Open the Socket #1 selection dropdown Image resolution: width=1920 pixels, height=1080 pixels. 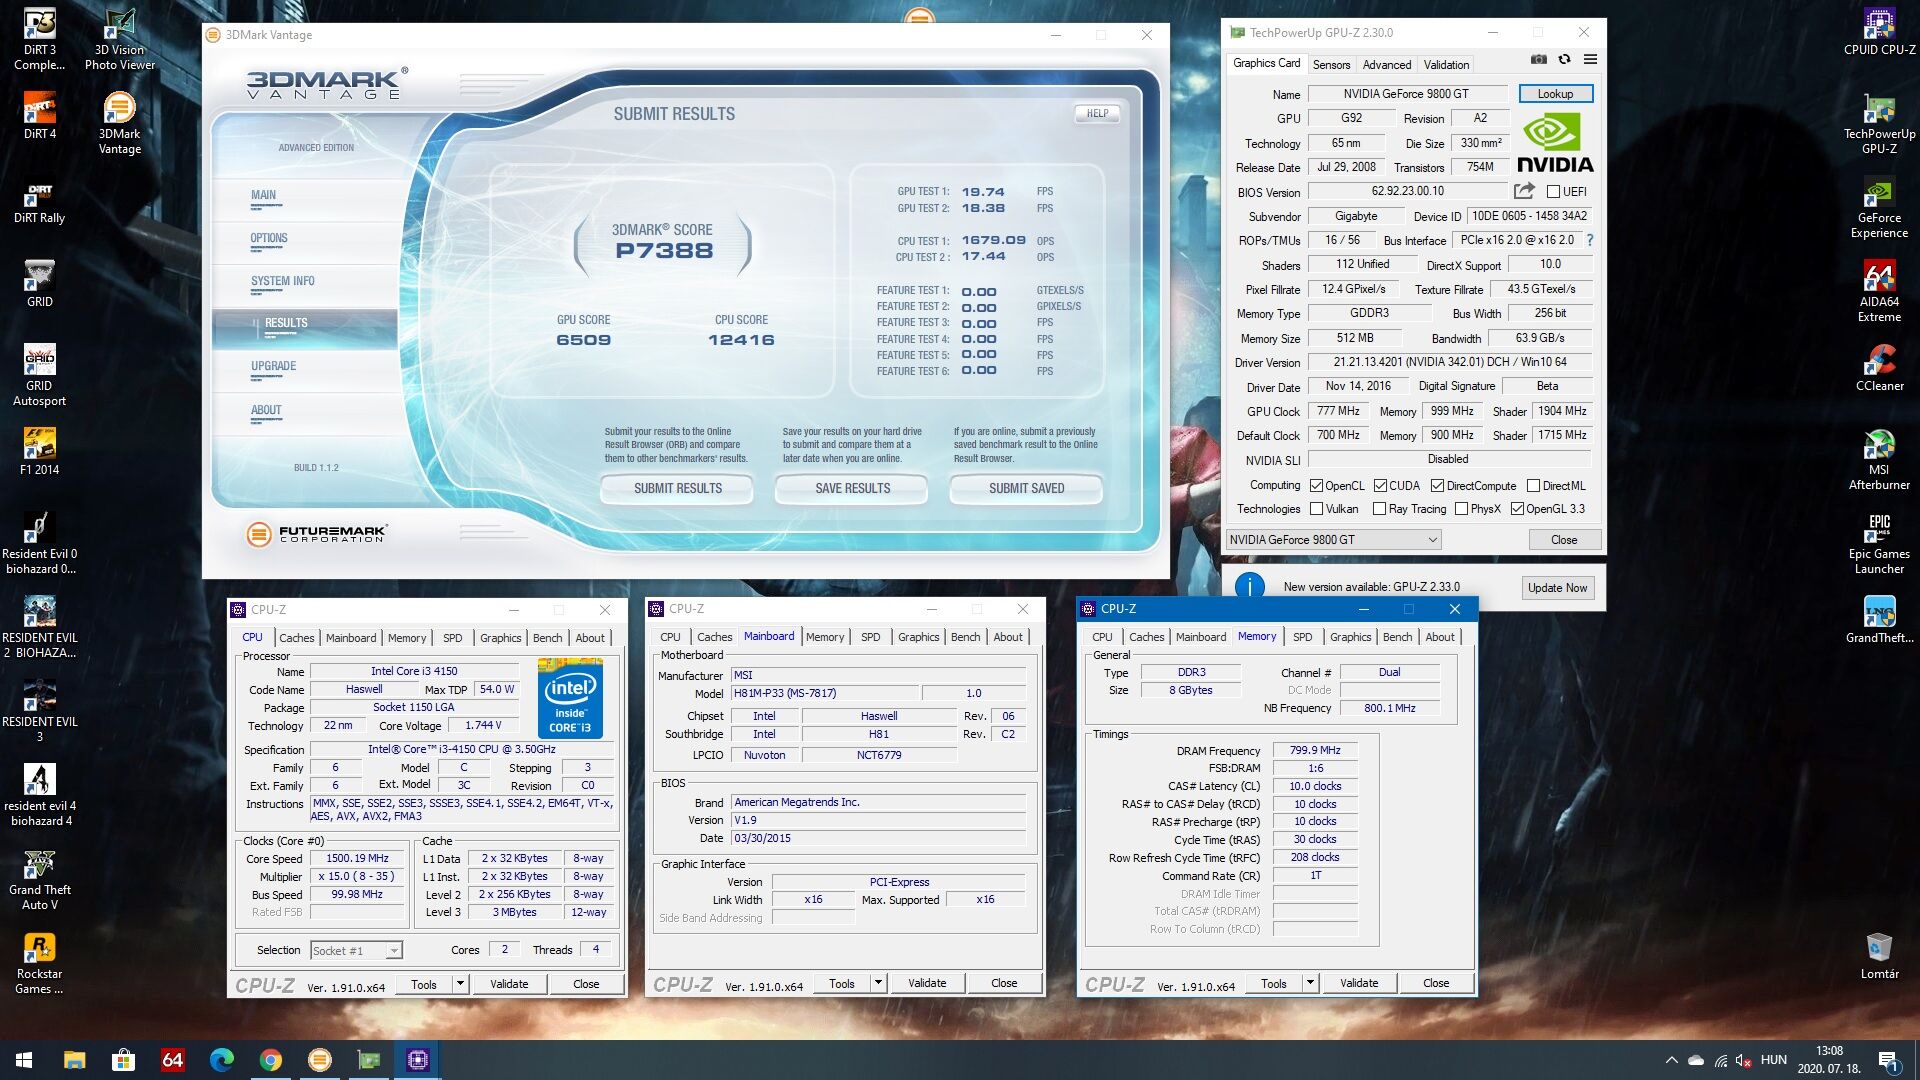(x=394, y=951)
